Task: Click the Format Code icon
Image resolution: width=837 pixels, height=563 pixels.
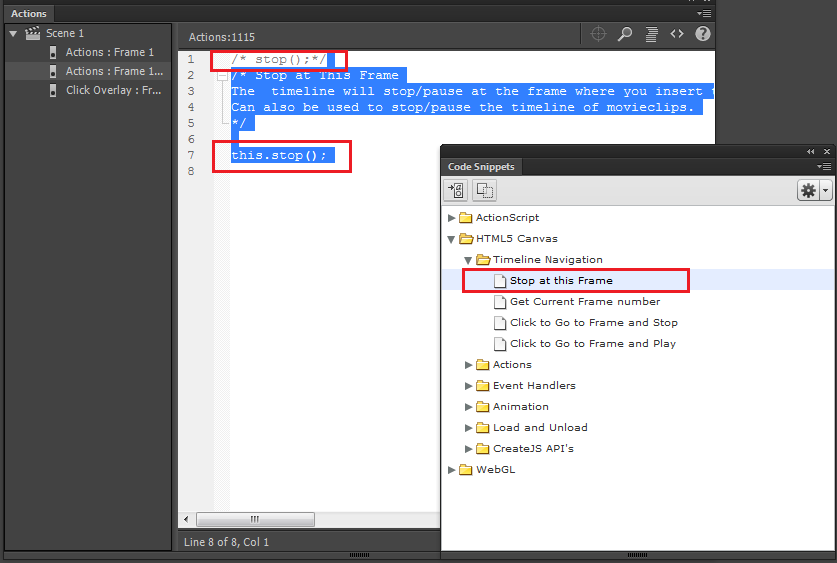Action: (651, 34)
